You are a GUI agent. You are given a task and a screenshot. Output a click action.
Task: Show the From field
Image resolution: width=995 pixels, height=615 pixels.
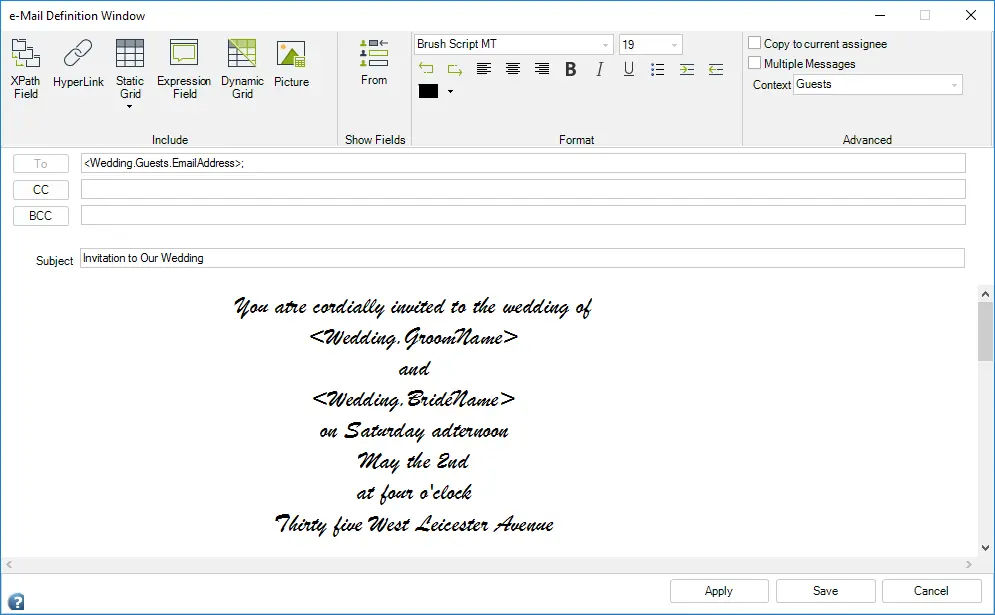click(374, 62)
